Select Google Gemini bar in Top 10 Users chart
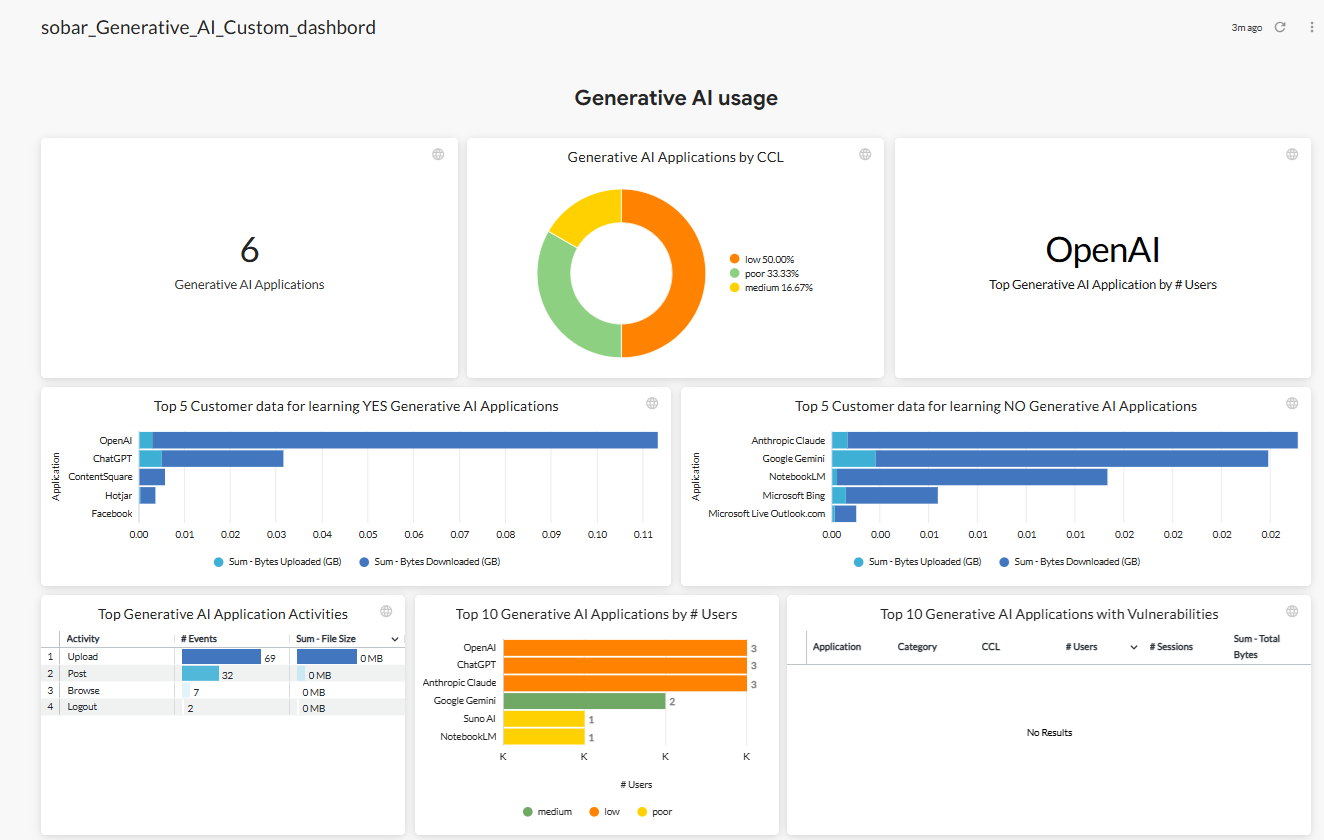Screen dimensions: 1324x840 (x=584, y=701)
